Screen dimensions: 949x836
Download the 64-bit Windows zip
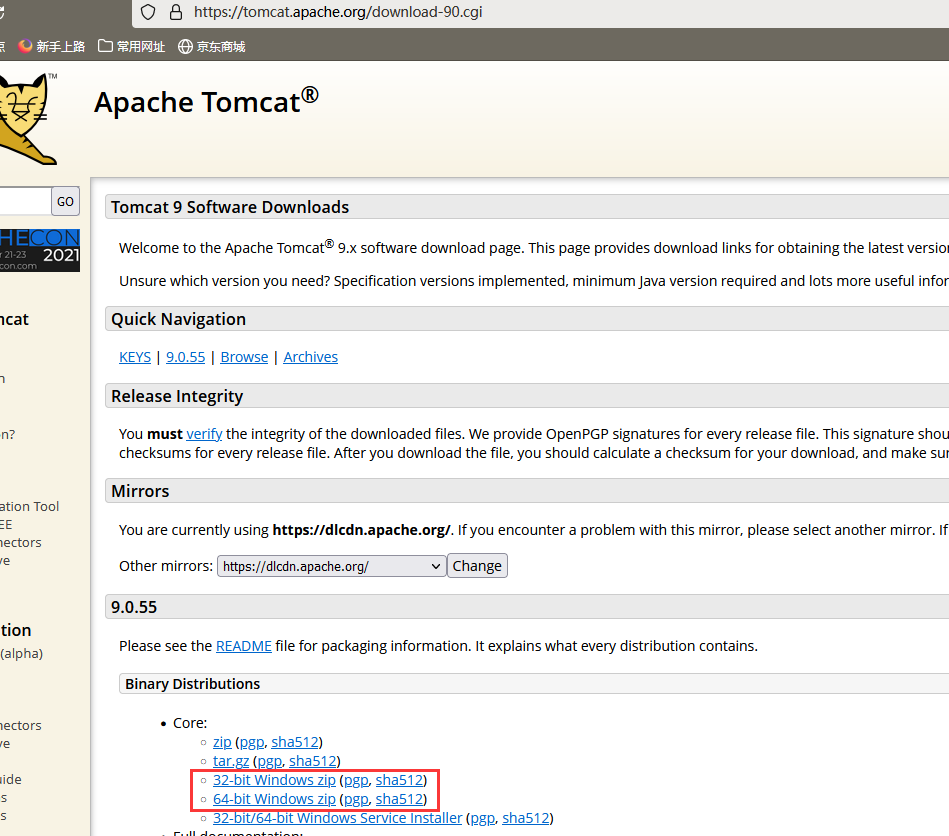point(274,799)
